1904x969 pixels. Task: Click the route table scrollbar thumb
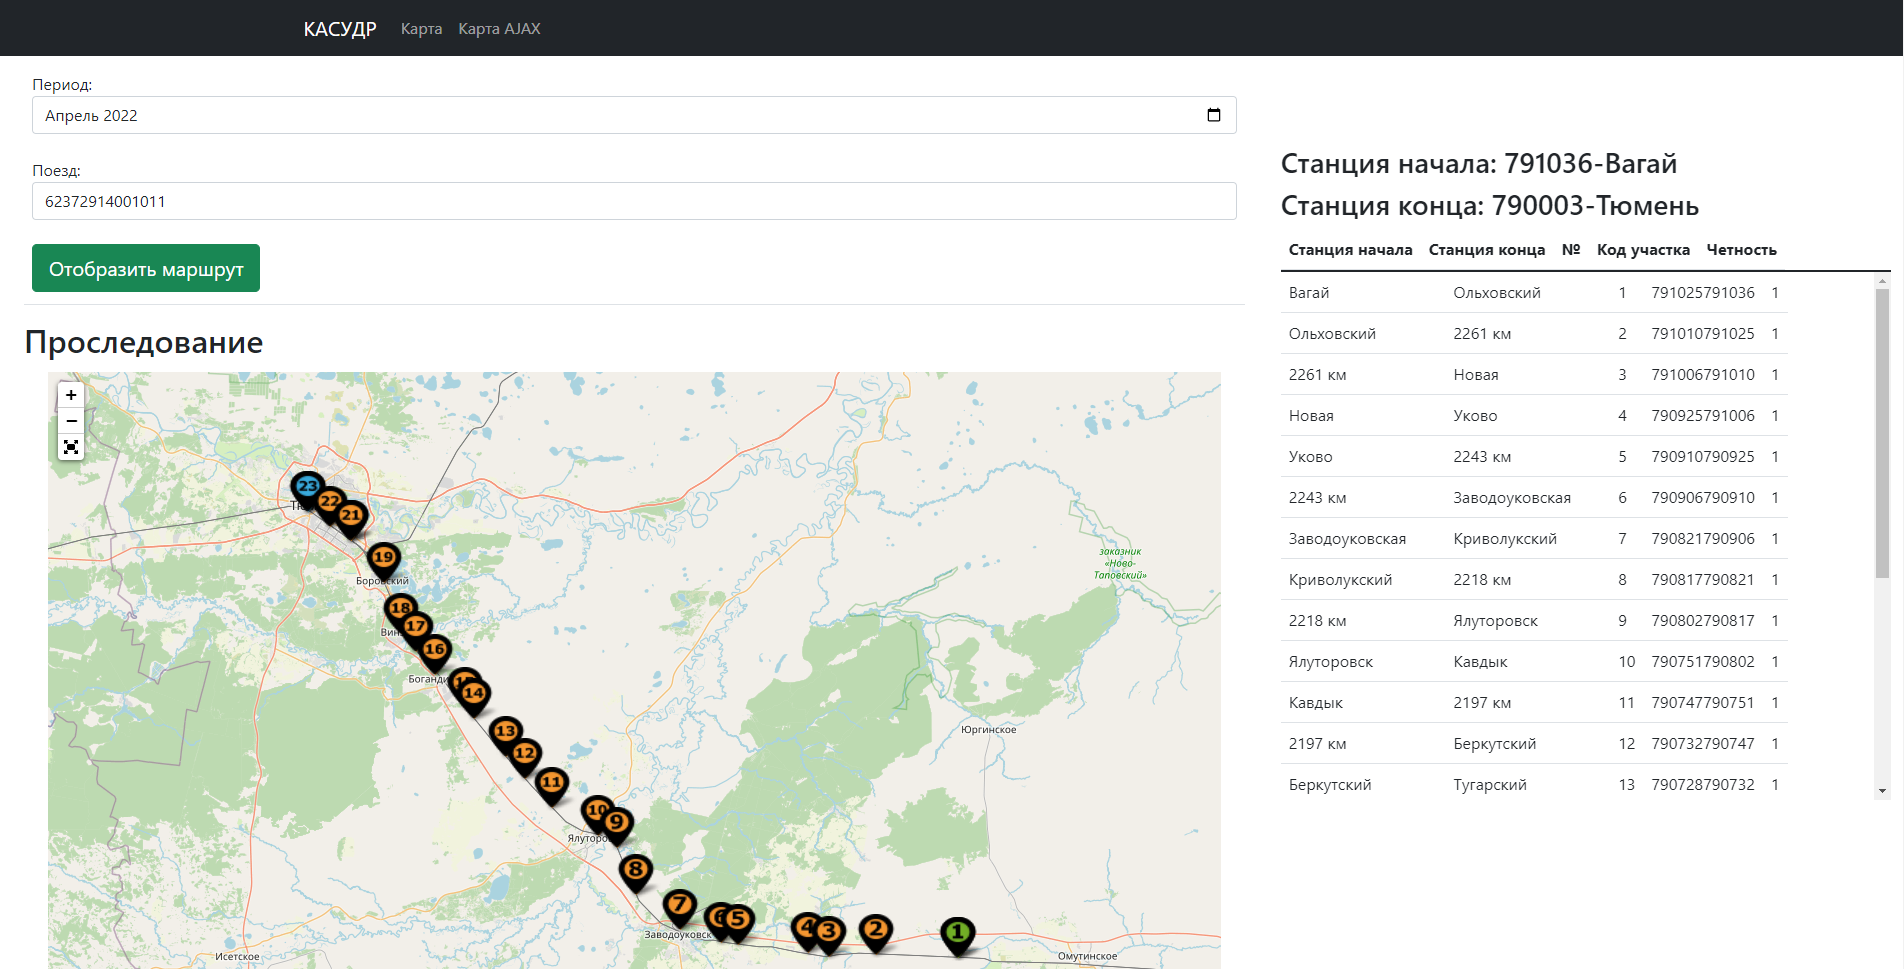coord(1882,433)
